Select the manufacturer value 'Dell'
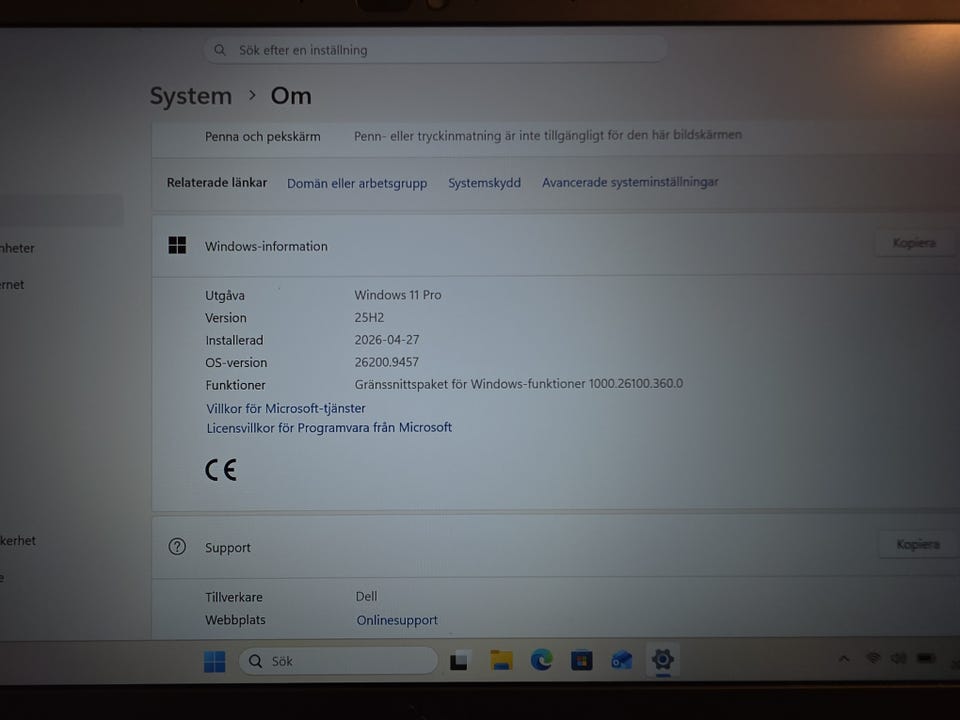 tap(366, 596)
